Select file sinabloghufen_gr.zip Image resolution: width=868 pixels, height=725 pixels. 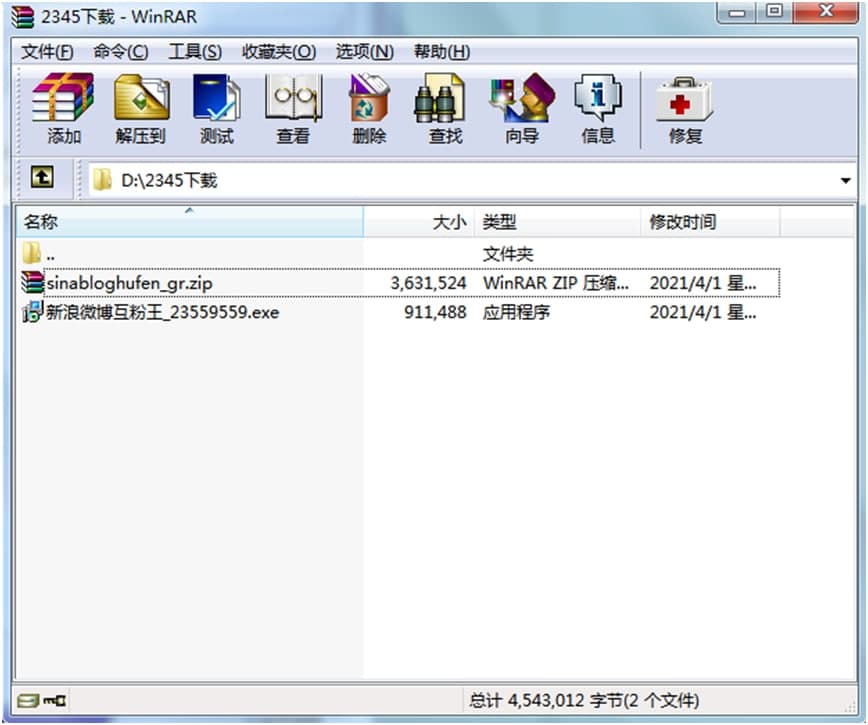click(129, 283)
